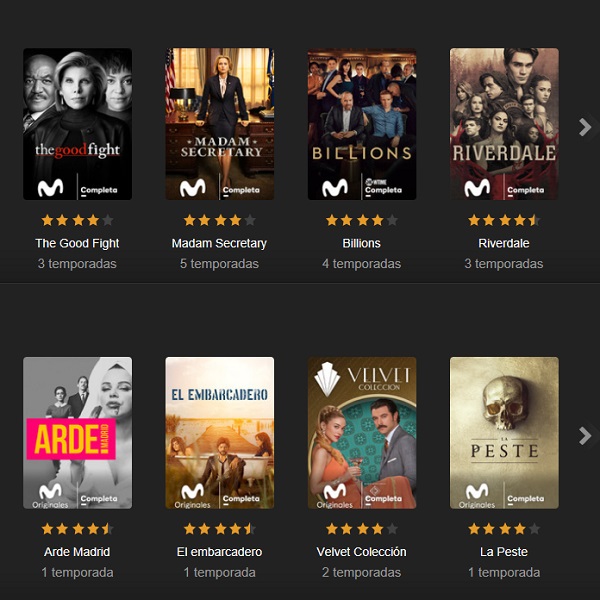Open the Madam Secretary poster
The image size is (600, 600).
pyautogui.click(x=220, y=124)
